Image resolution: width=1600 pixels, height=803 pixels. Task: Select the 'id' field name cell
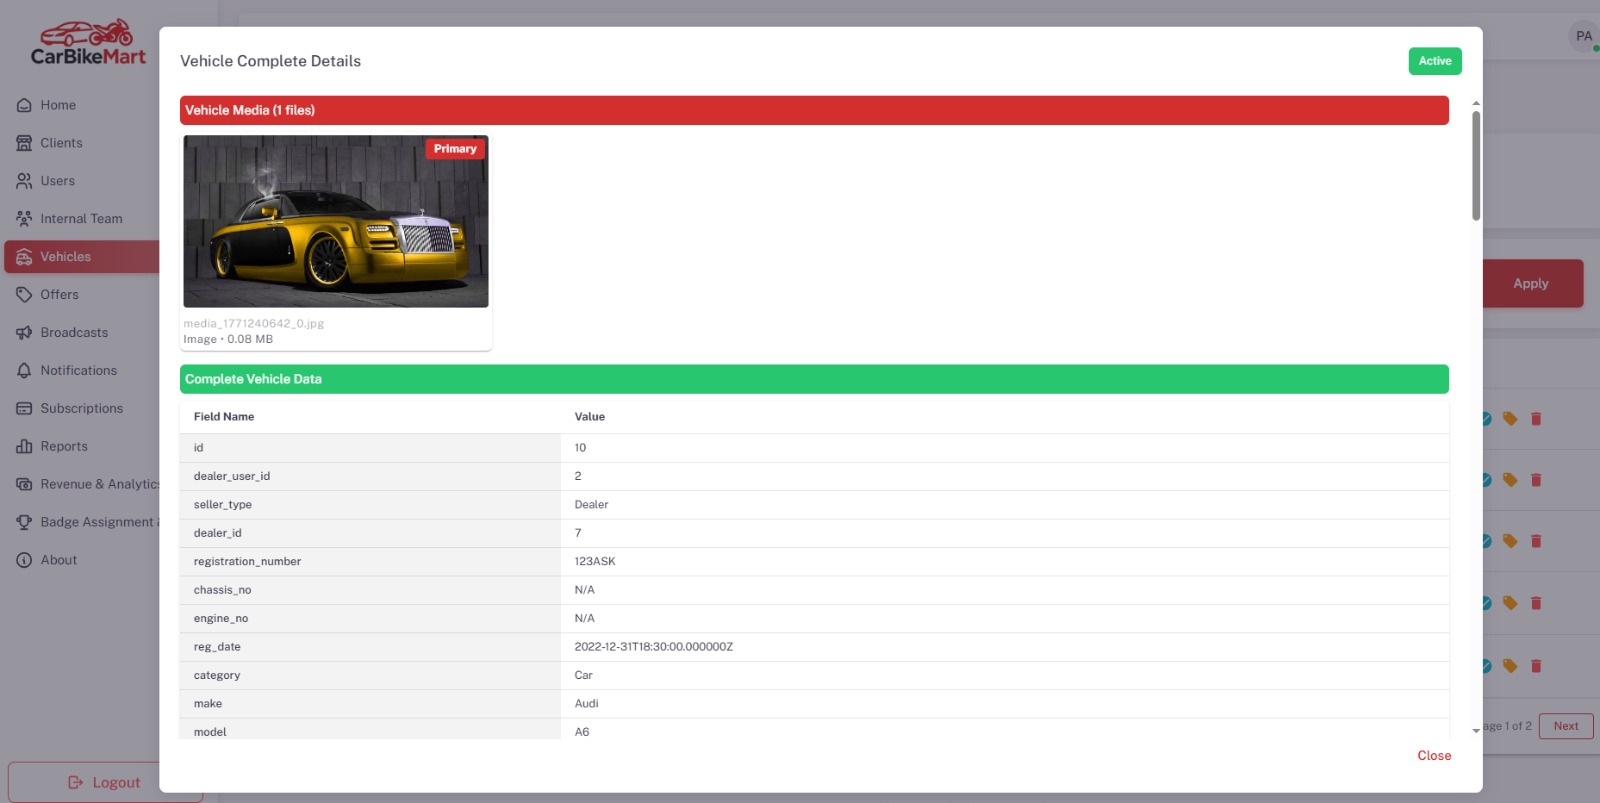370,448
